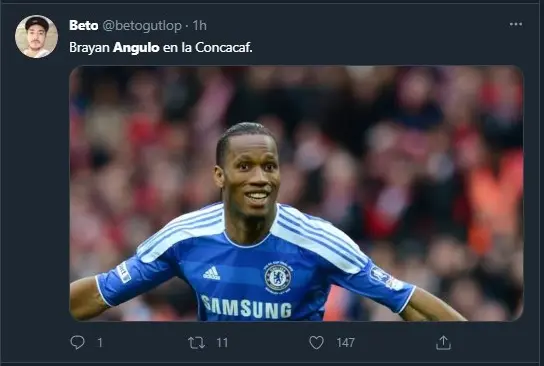Click the like count showing 147

(x=345, y=343)
